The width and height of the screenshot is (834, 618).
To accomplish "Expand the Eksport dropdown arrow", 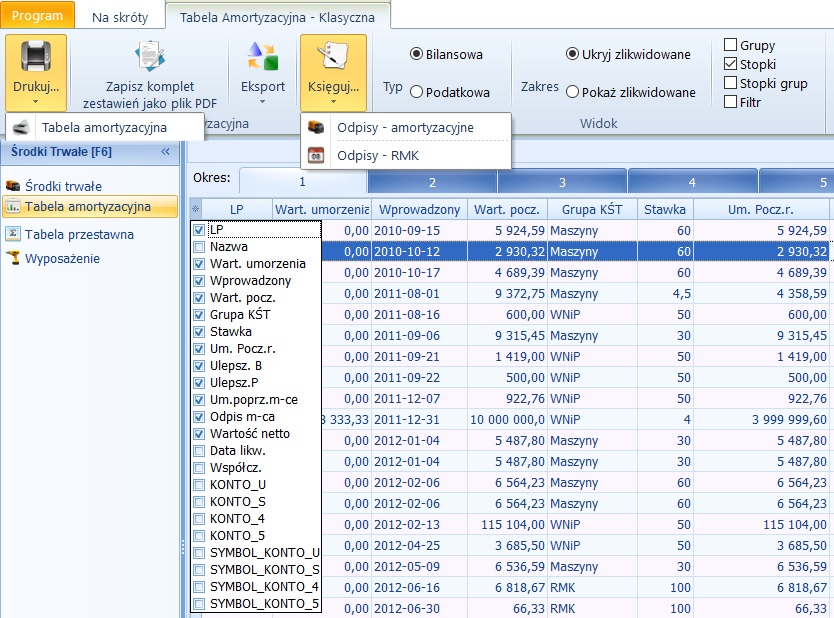I will (263, 101).
